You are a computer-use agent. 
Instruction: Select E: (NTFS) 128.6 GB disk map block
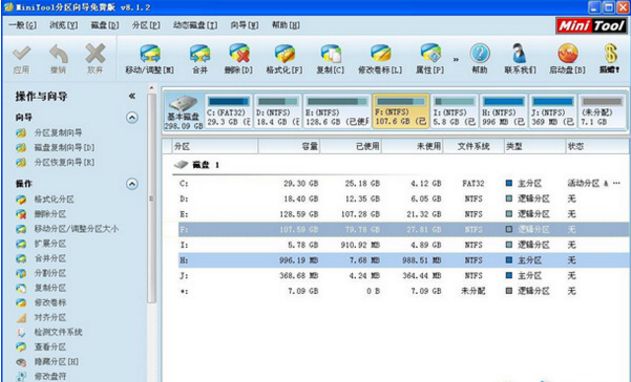click(x=337, y=112)
